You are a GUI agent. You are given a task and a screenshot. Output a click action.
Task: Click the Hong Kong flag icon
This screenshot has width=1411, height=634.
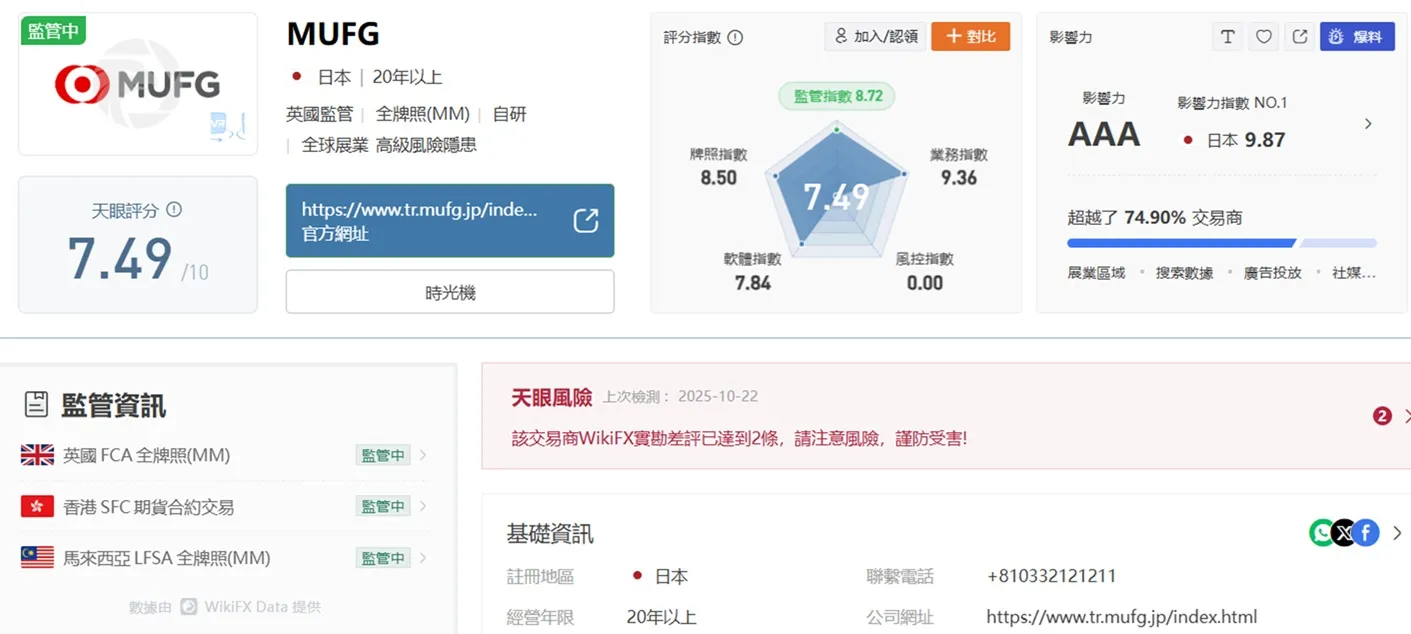[x=37, y=507]
